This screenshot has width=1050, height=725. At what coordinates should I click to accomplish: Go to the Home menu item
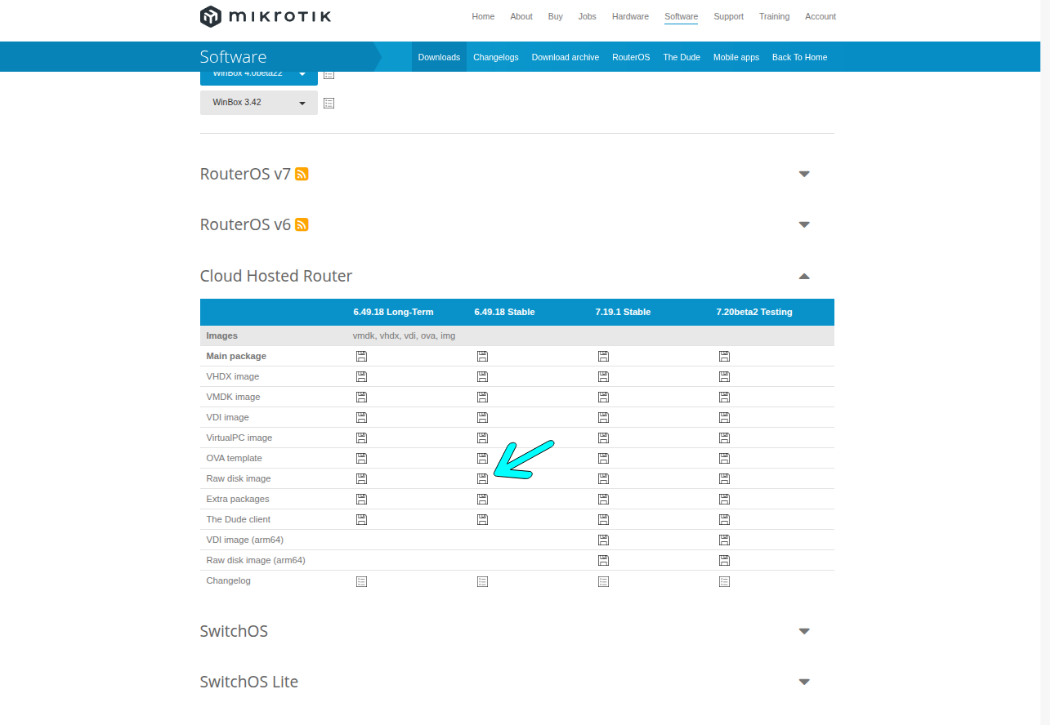(483, 16)
